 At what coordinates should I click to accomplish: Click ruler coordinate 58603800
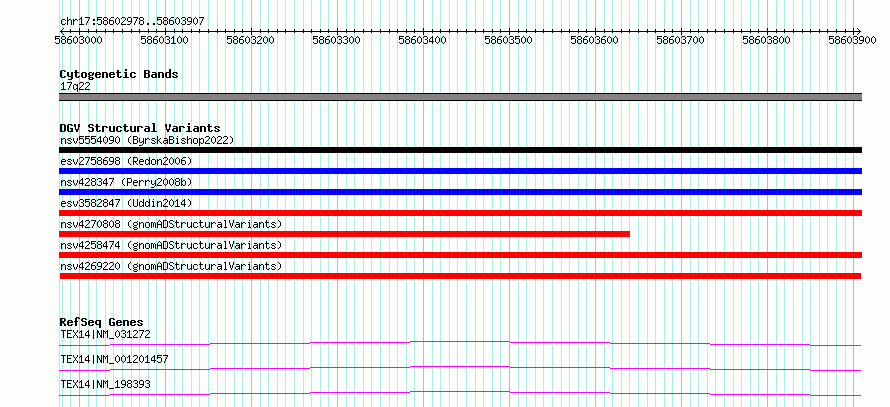[767, 41]
